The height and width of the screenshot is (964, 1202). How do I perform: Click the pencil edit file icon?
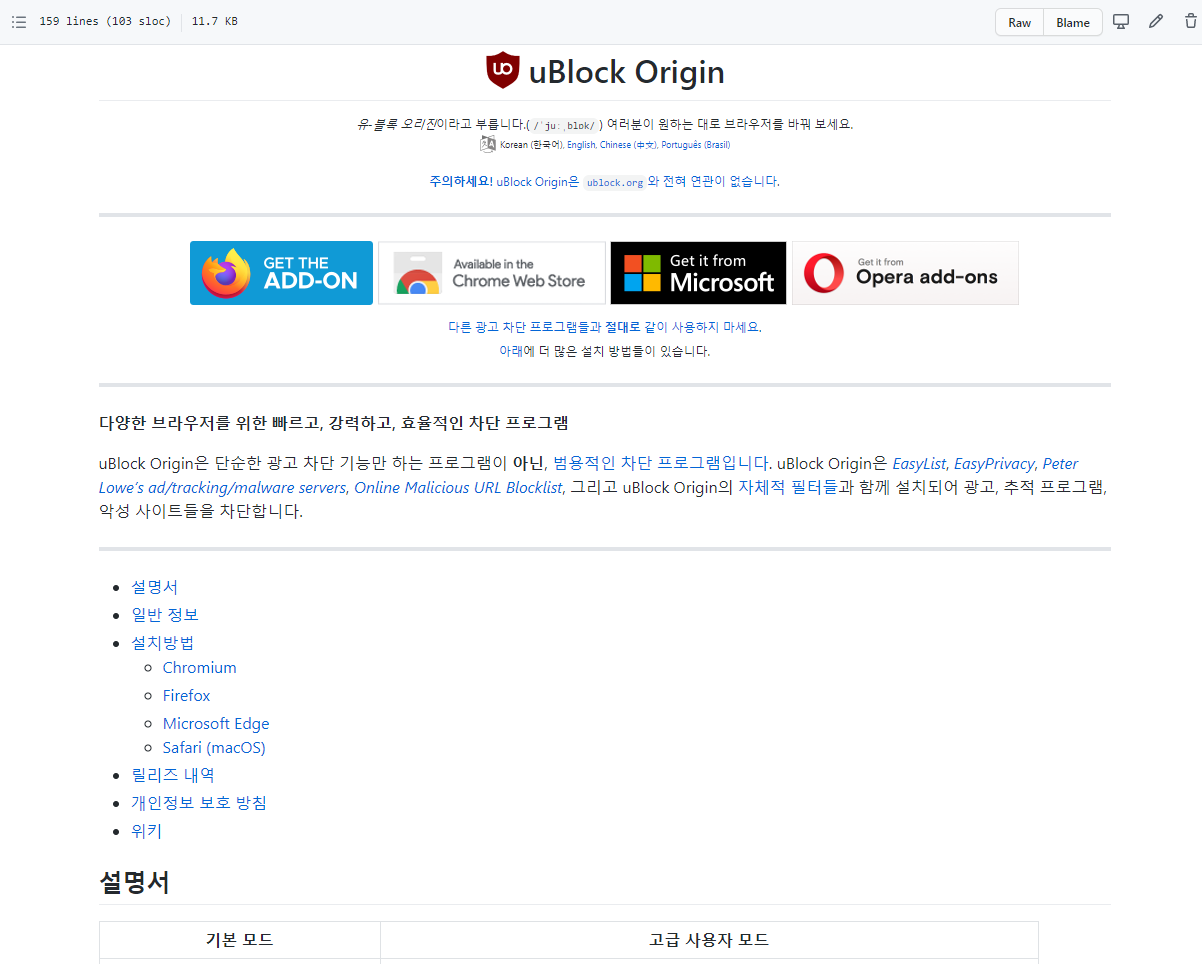[1156, 22]
